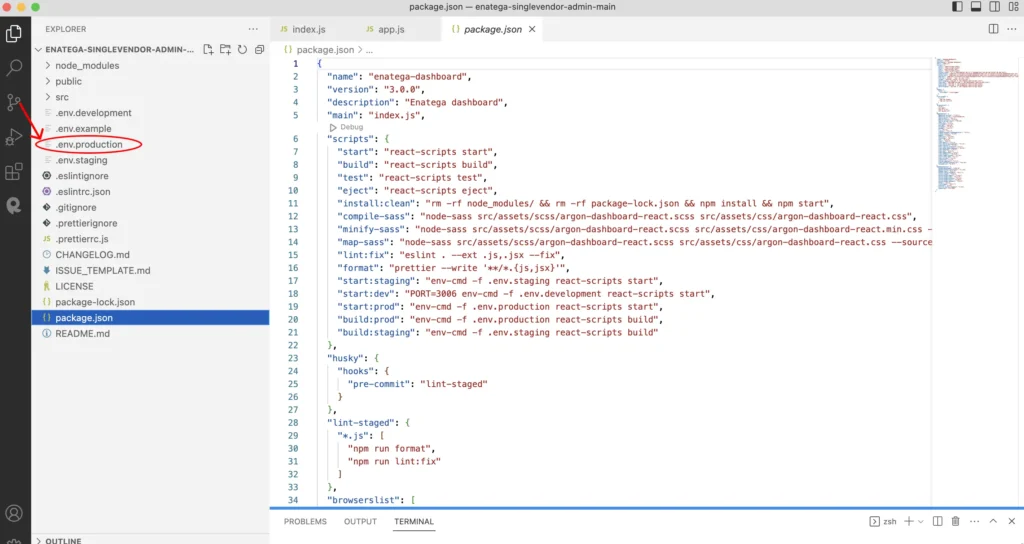The width and height of the screenshot is (1024, 544).
Task: Open the Source Control view
Action: click(15, 102)
